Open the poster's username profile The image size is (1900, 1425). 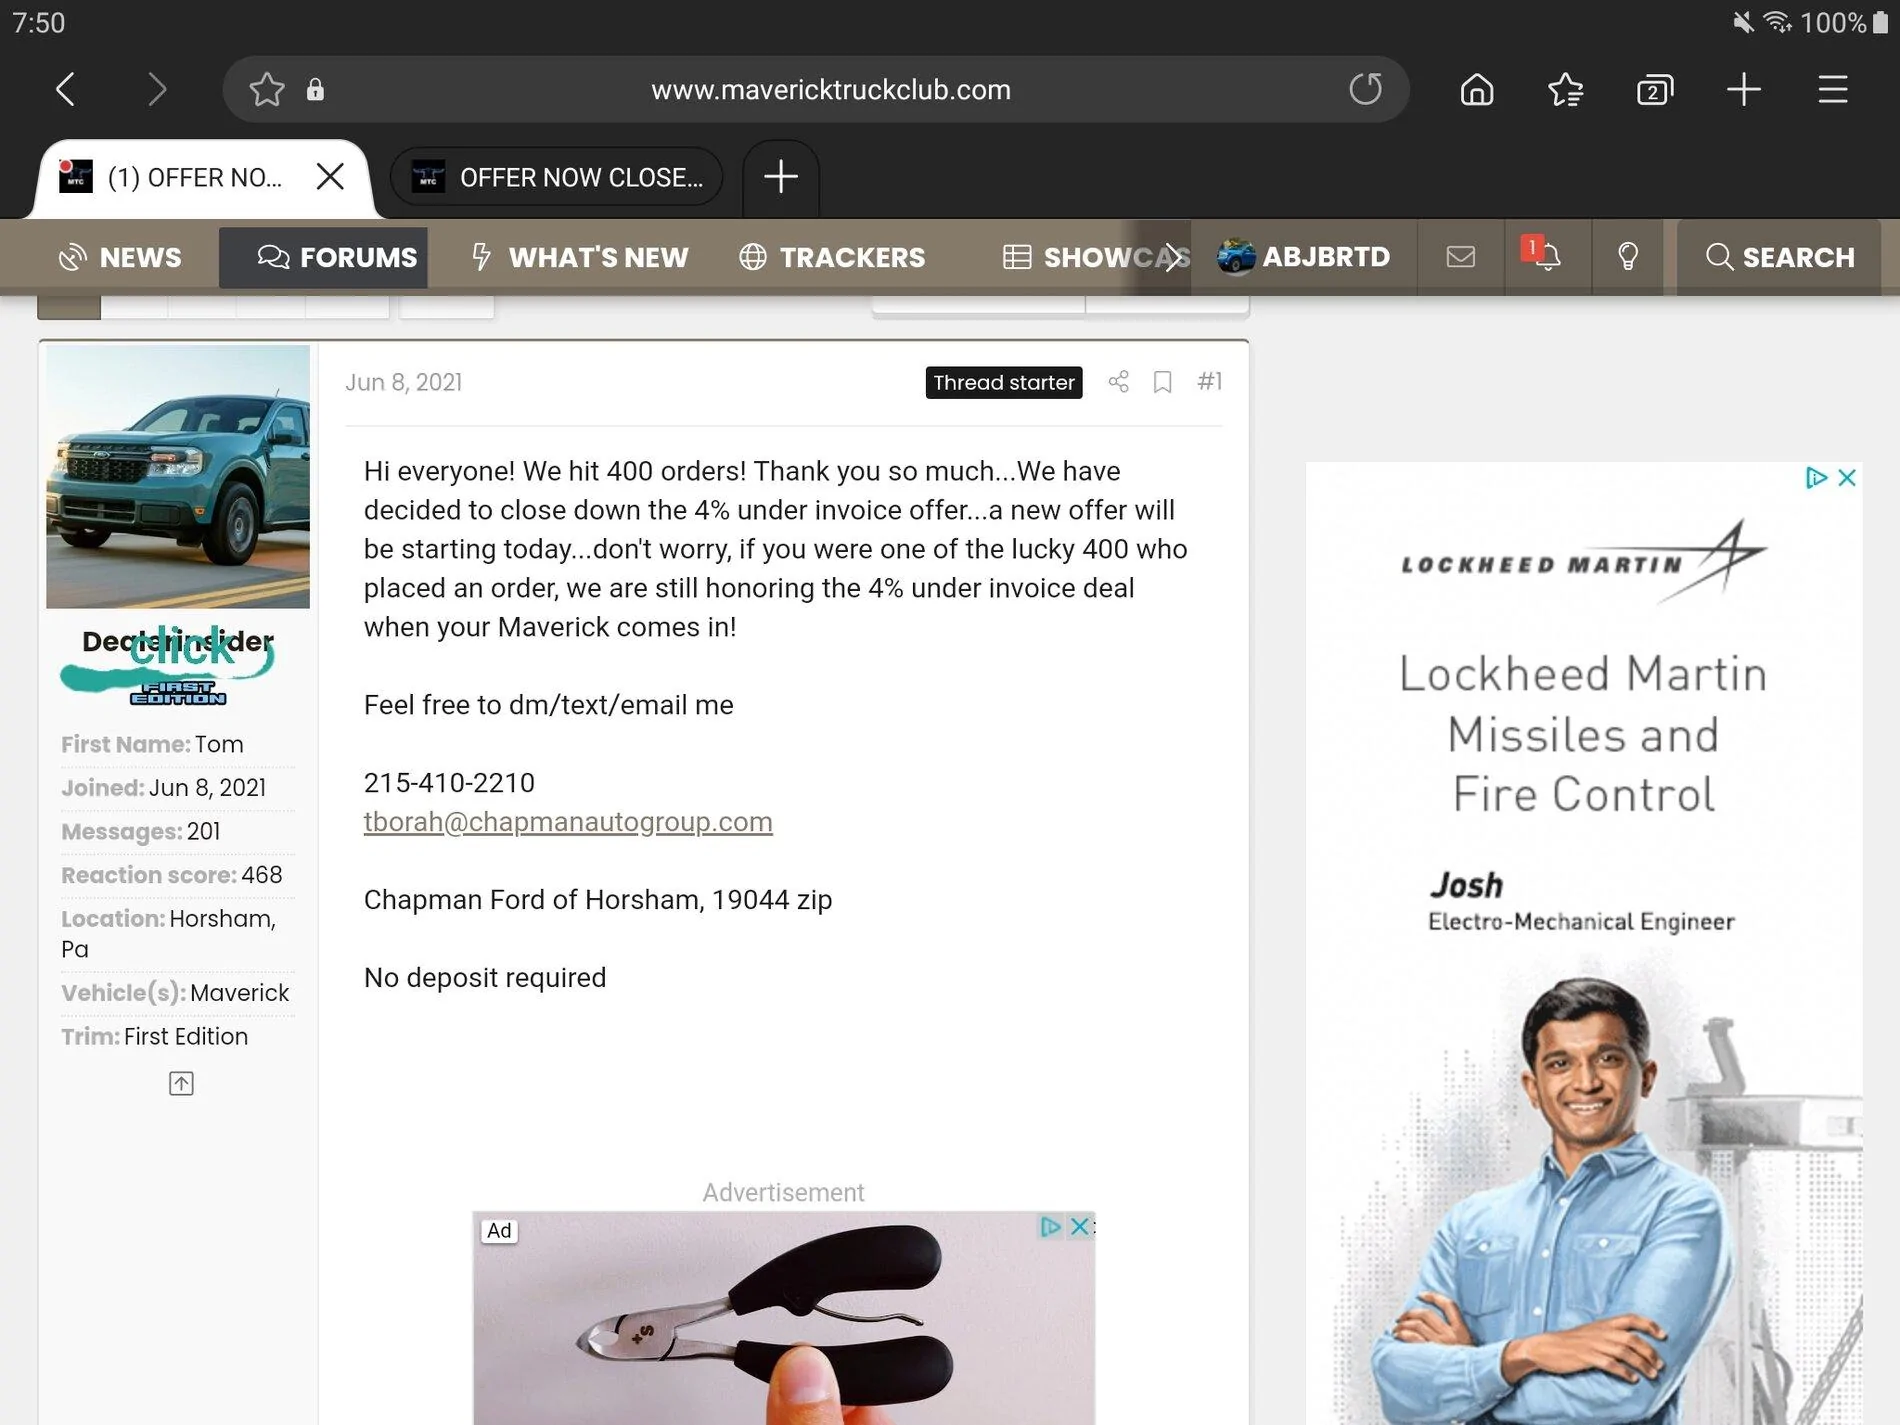pos(178,642)
